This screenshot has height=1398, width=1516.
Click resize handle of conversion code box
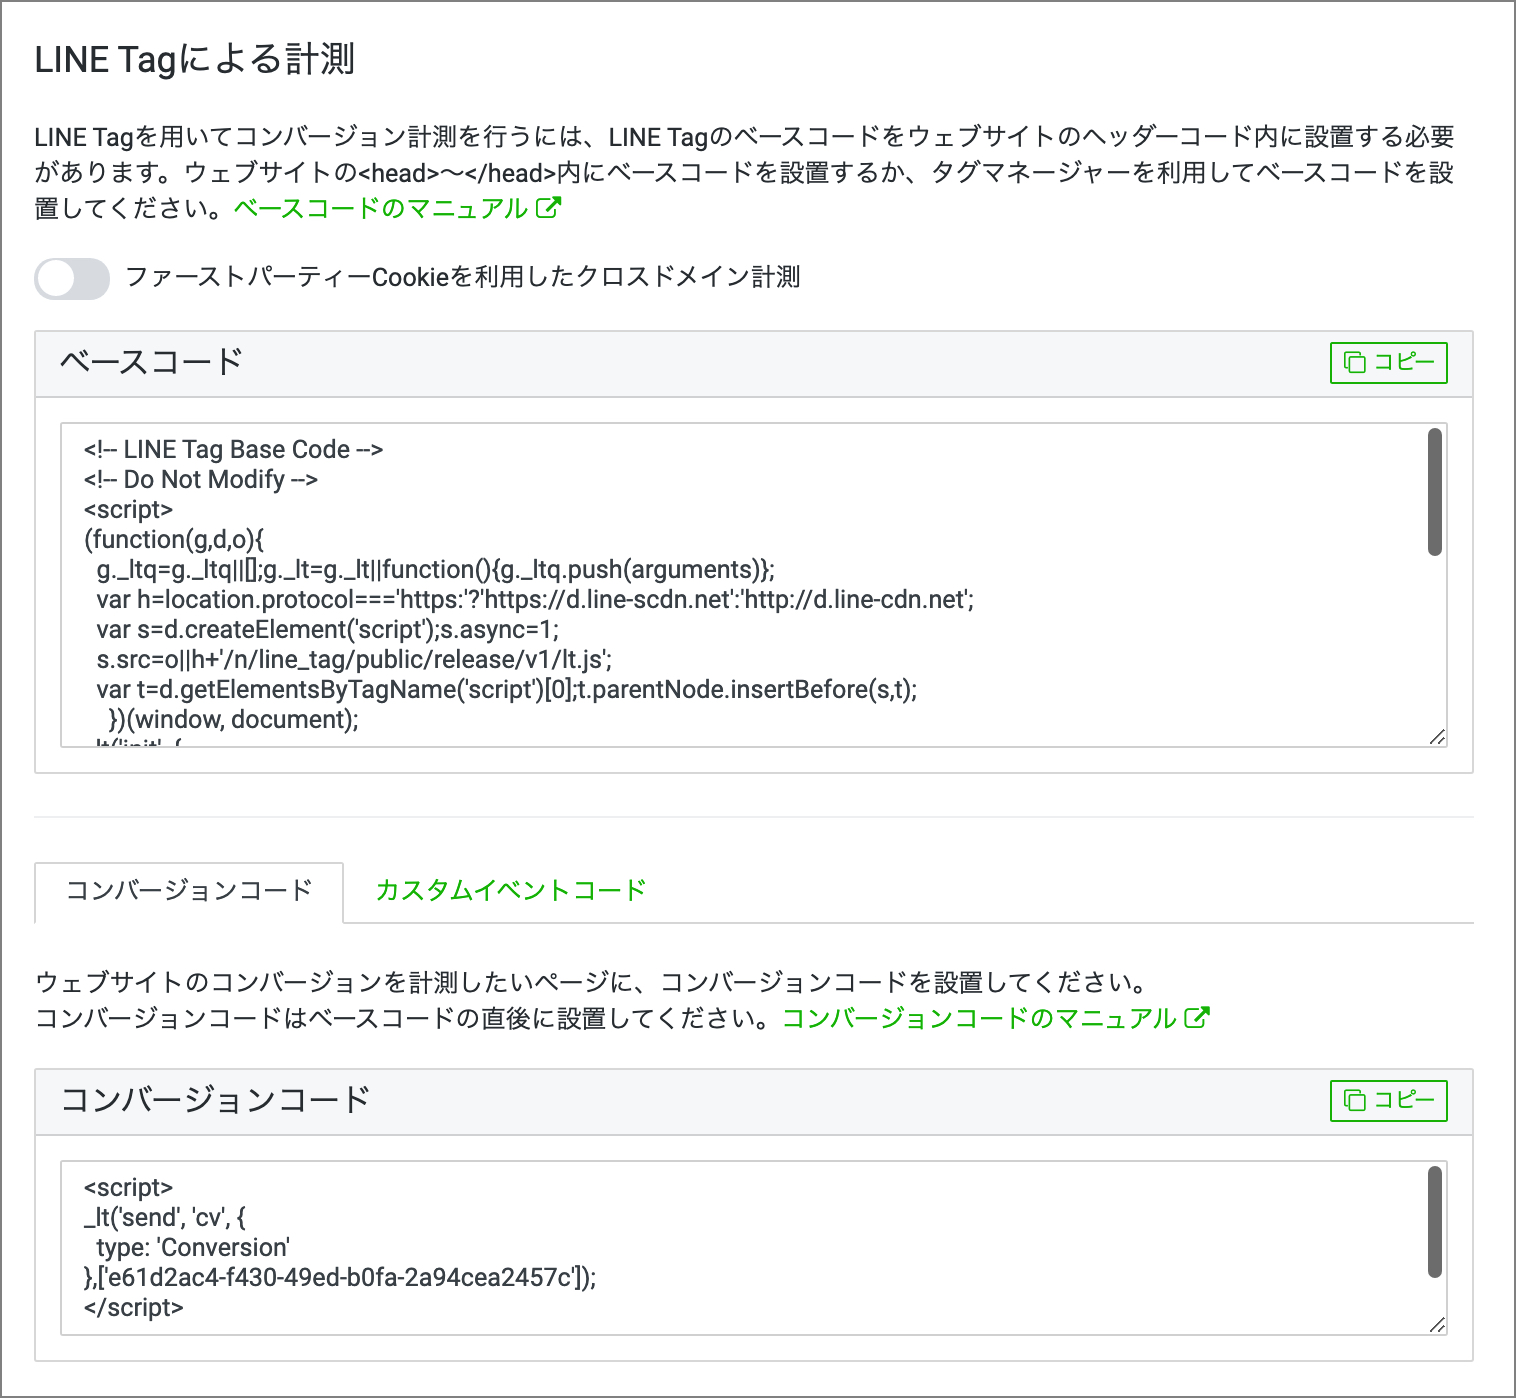coord(1437,1325)
